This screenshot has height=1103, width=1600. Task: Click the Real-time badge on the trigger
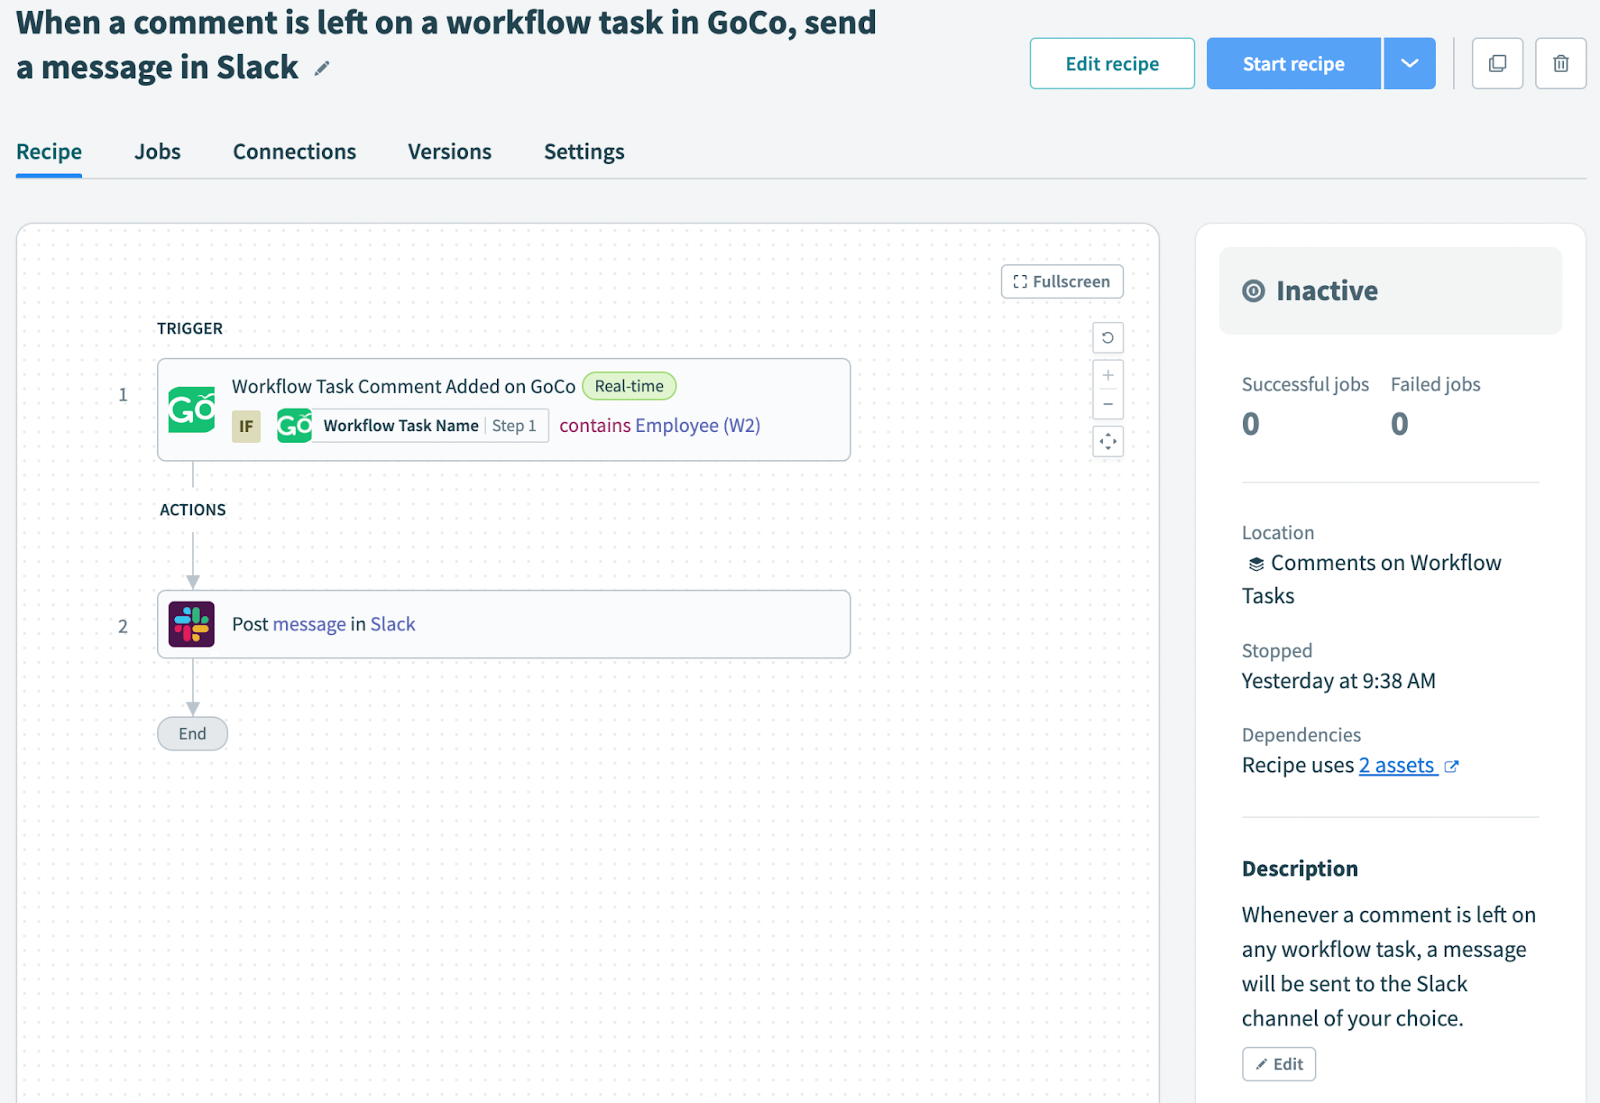[x=629, y=386]
